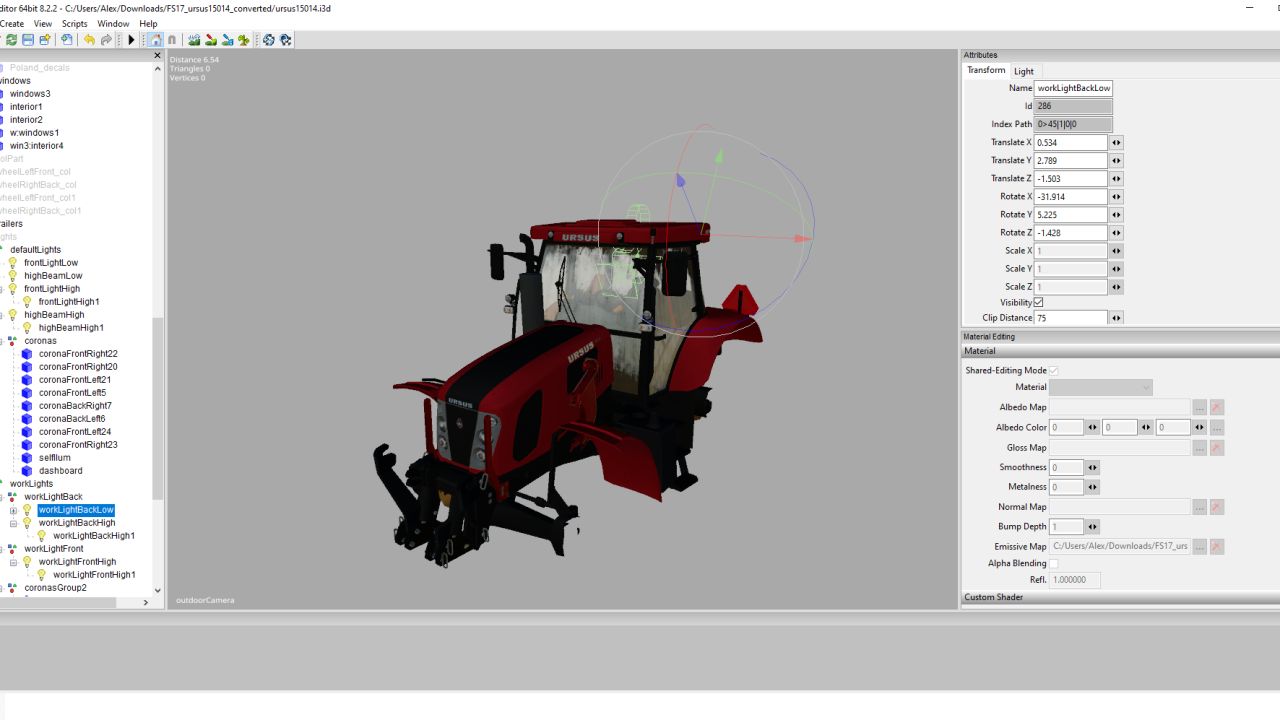
Task: Click the document import toolbar icon
Action: (x=67, y=40)
